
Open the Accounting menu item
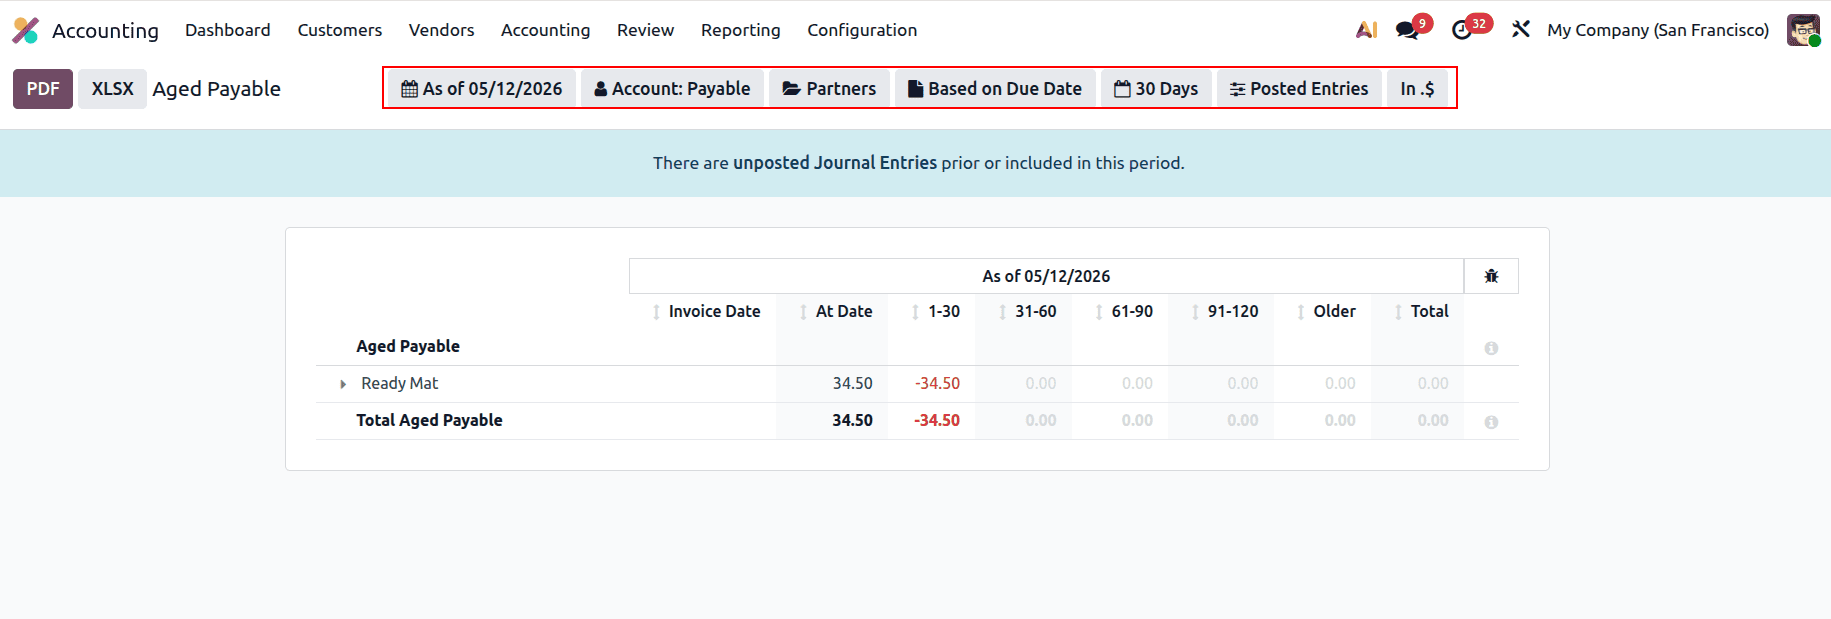(x=545, y=30)
